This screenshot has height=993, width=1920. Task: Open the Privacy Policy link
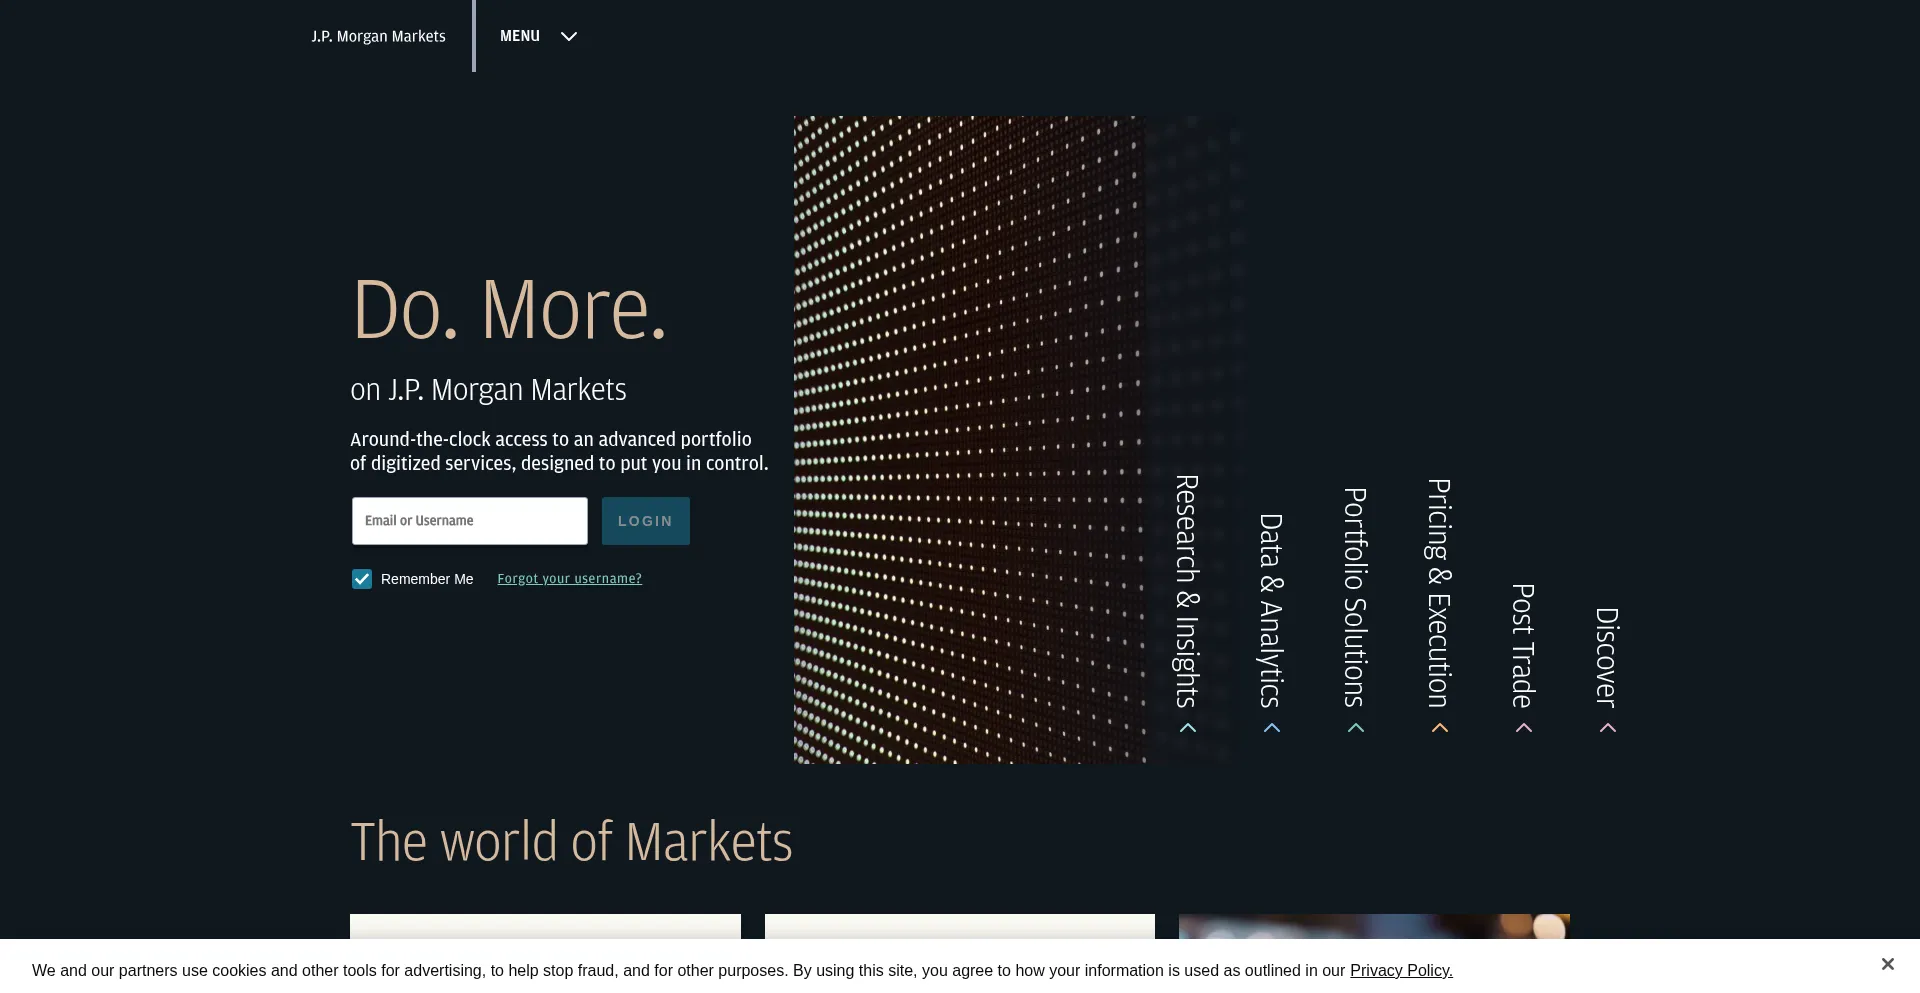(1401, 970)
